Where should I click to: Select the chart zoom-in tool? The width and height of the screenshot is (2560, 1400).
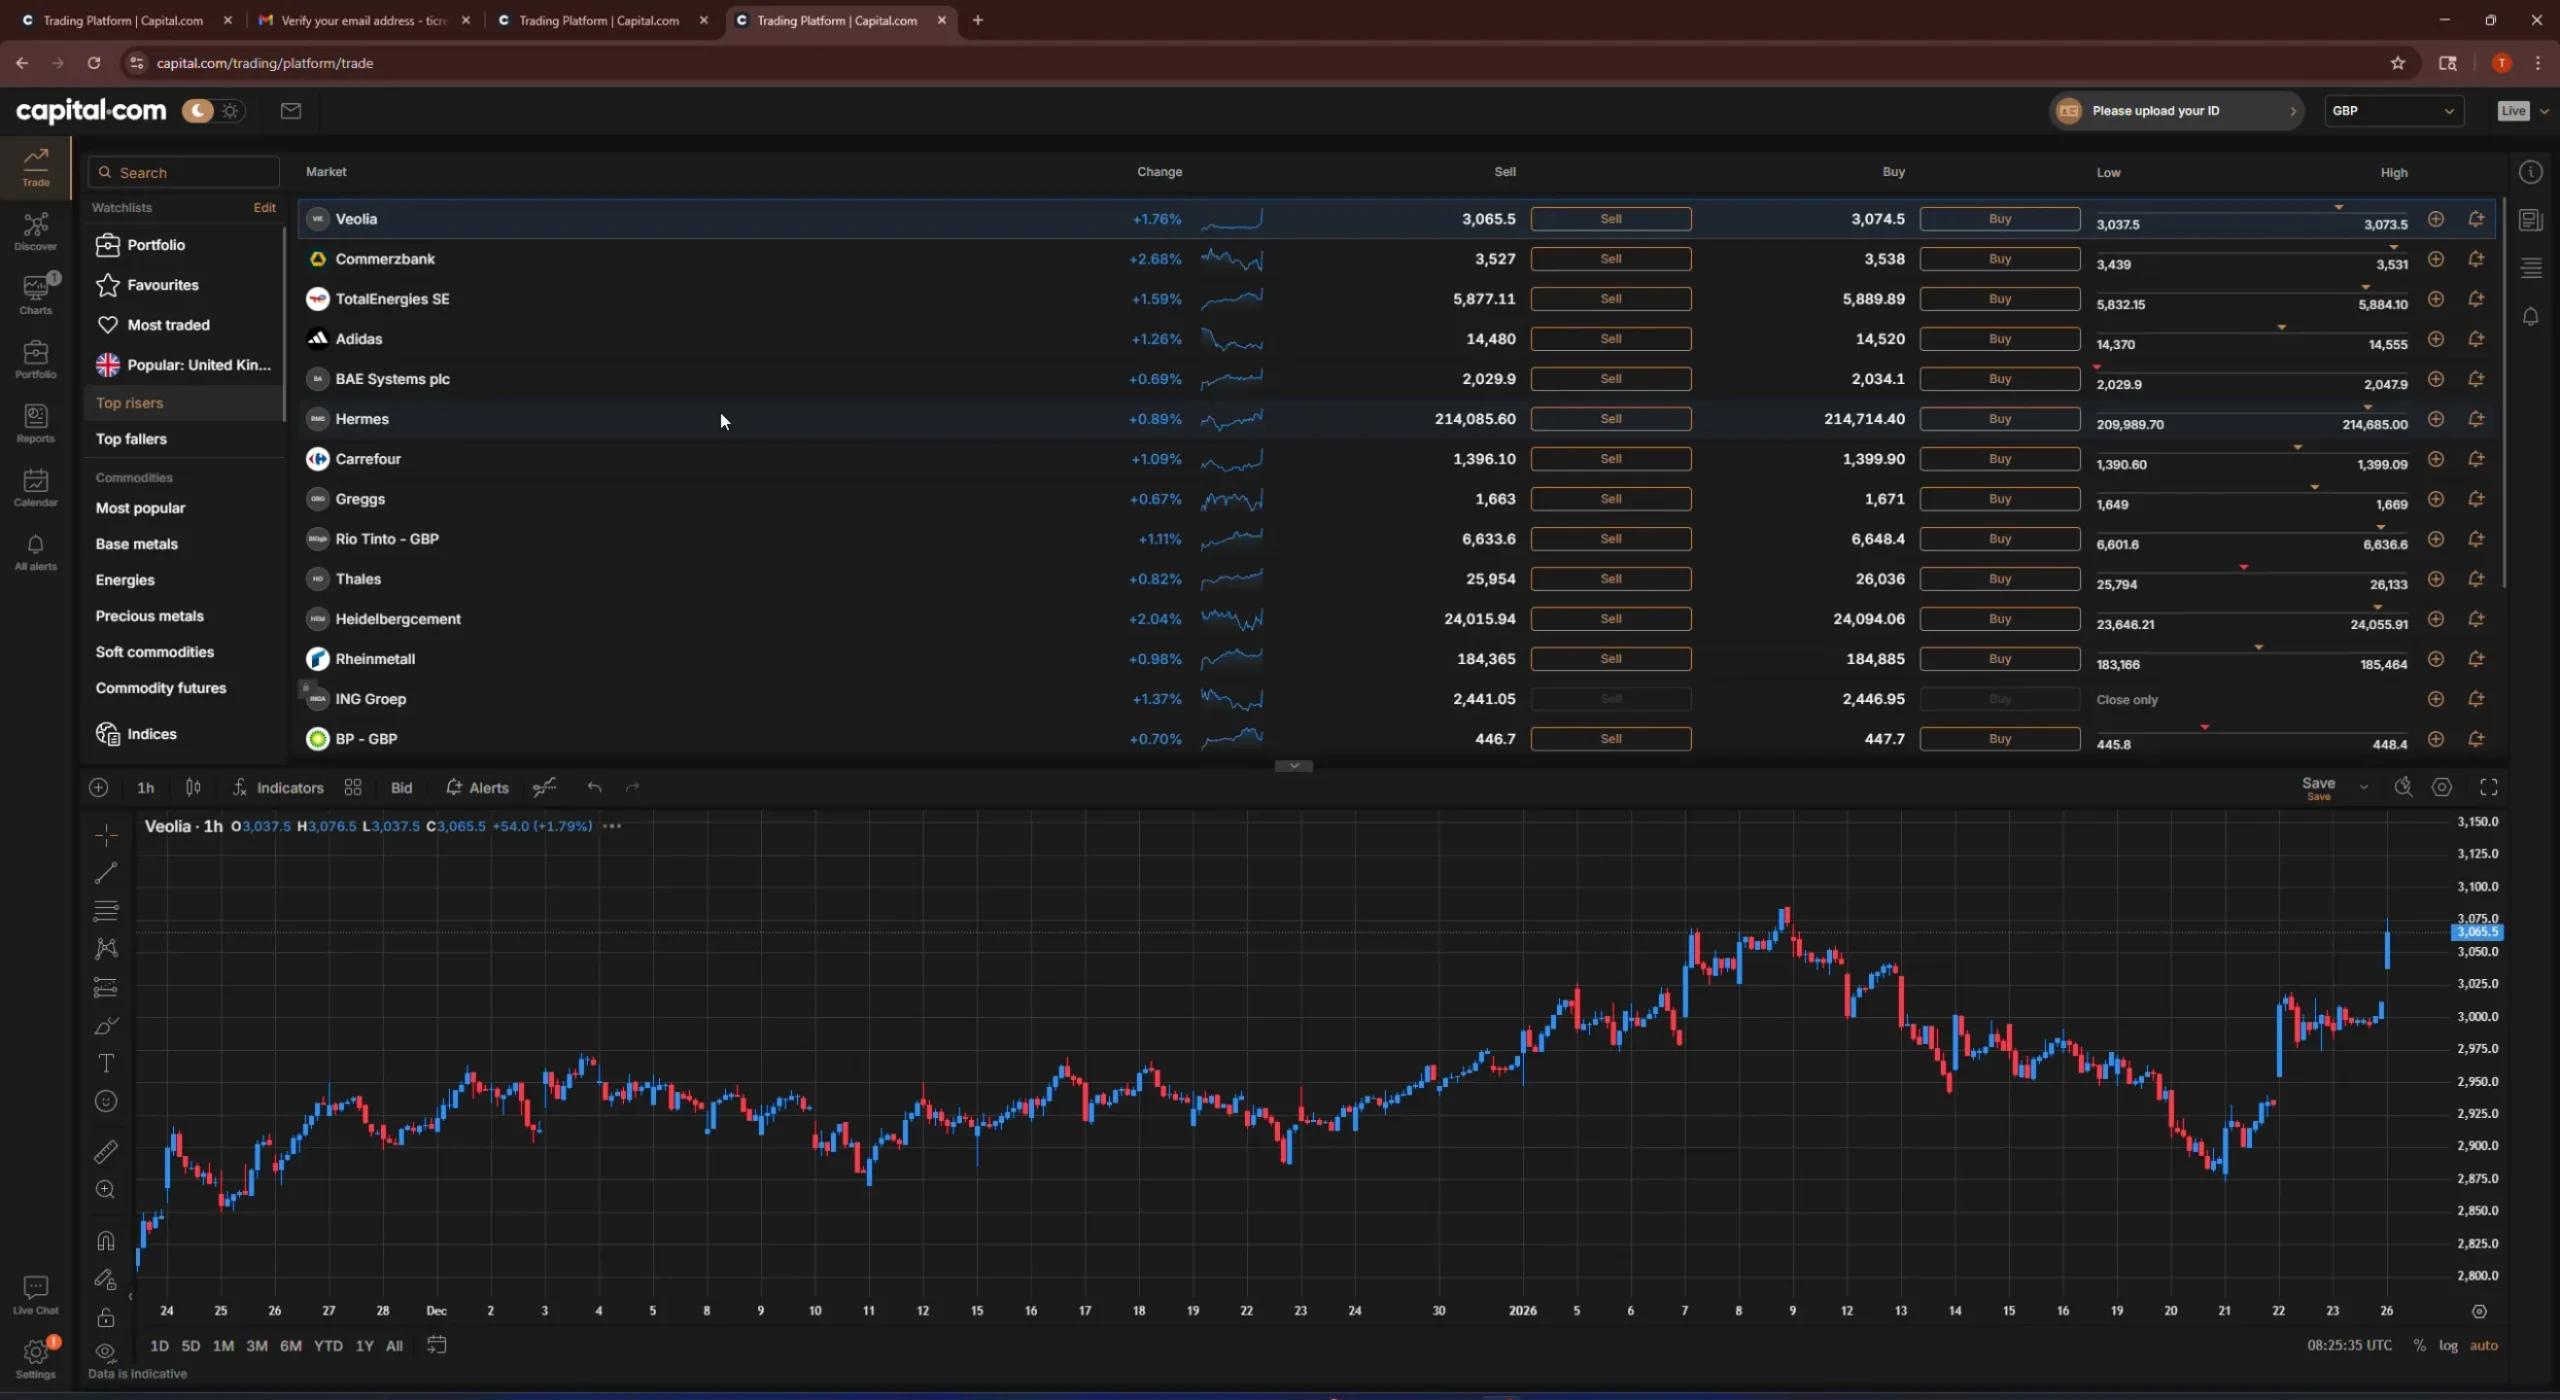click(x=106, y=1190)
